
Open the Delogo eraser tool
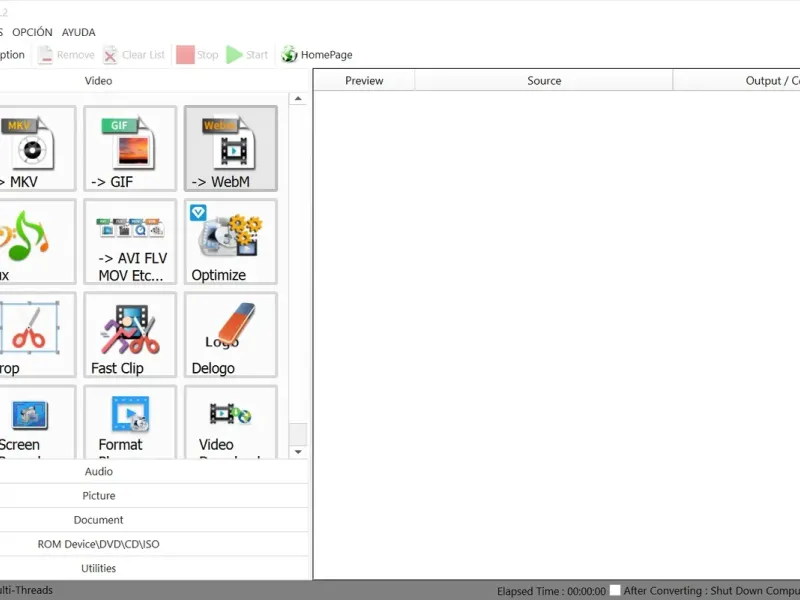pos(231,335)
